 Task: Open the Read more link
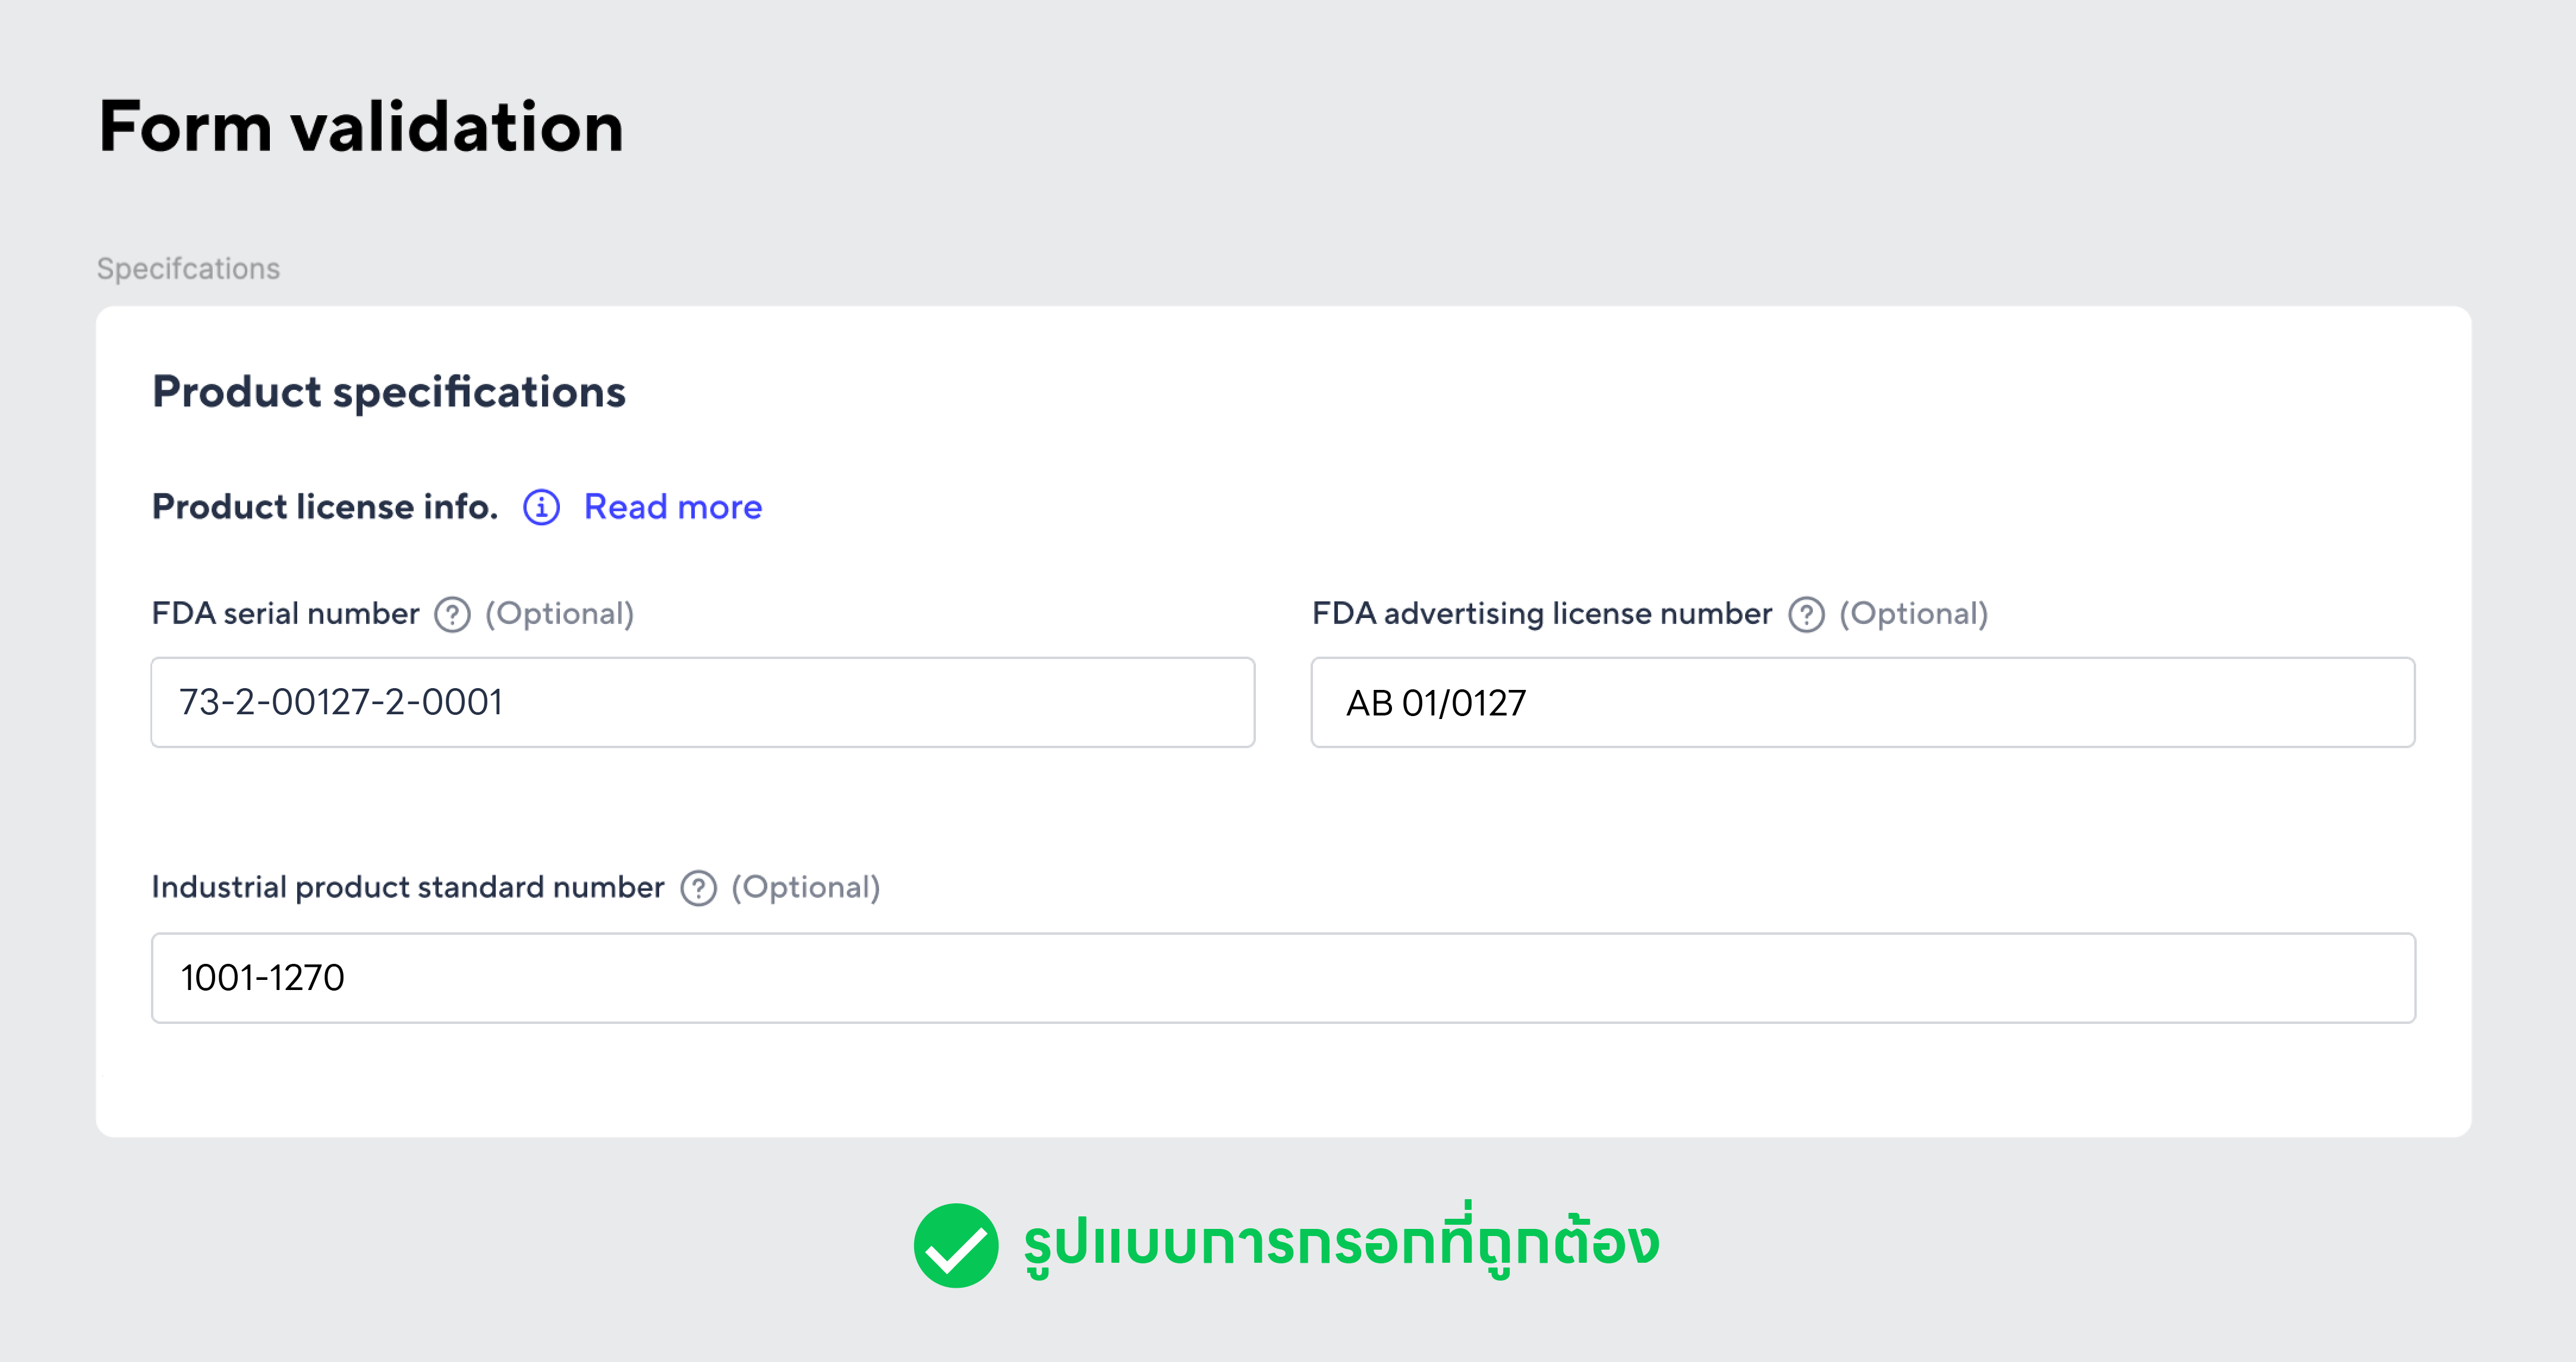click(673, 507)
